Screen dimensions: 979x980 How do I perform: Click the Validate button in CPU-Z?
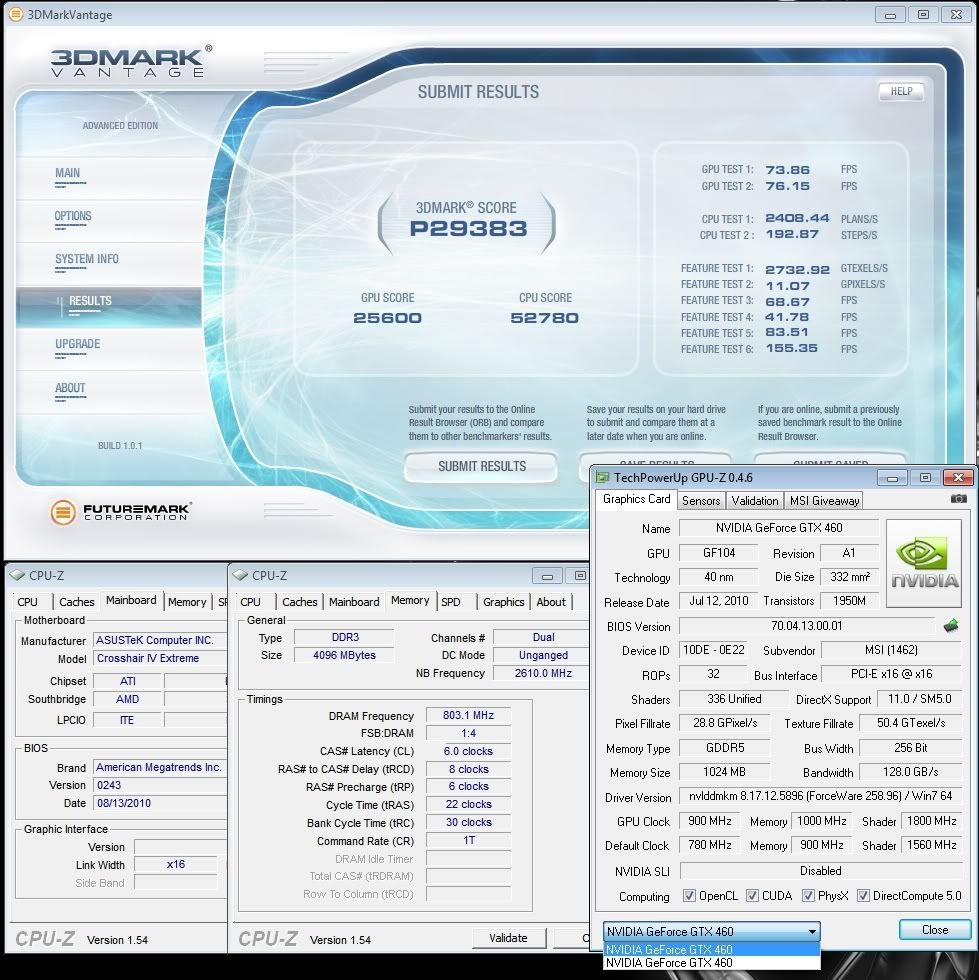508,938
